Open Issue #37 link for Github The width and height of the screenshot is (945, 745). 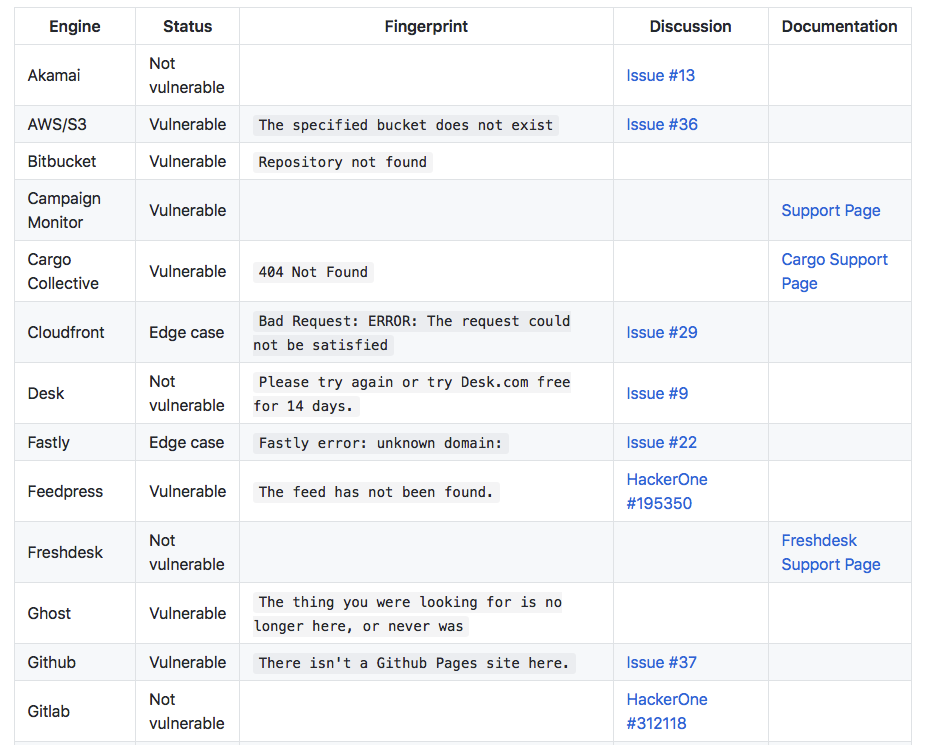(661, 662)
